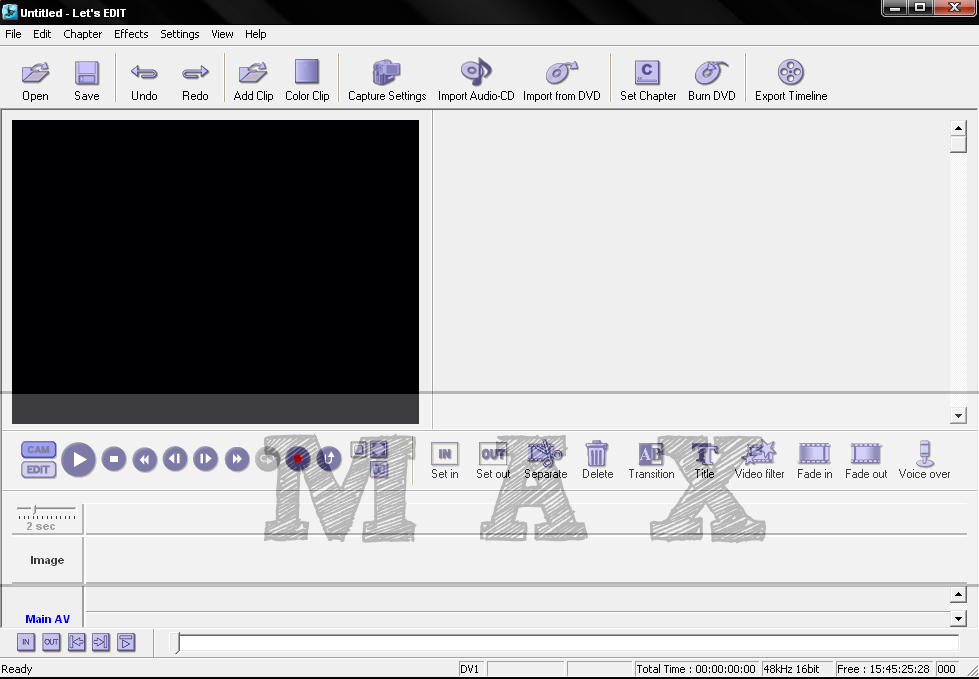
Task: Add a Transition effect
Action: 651,461
